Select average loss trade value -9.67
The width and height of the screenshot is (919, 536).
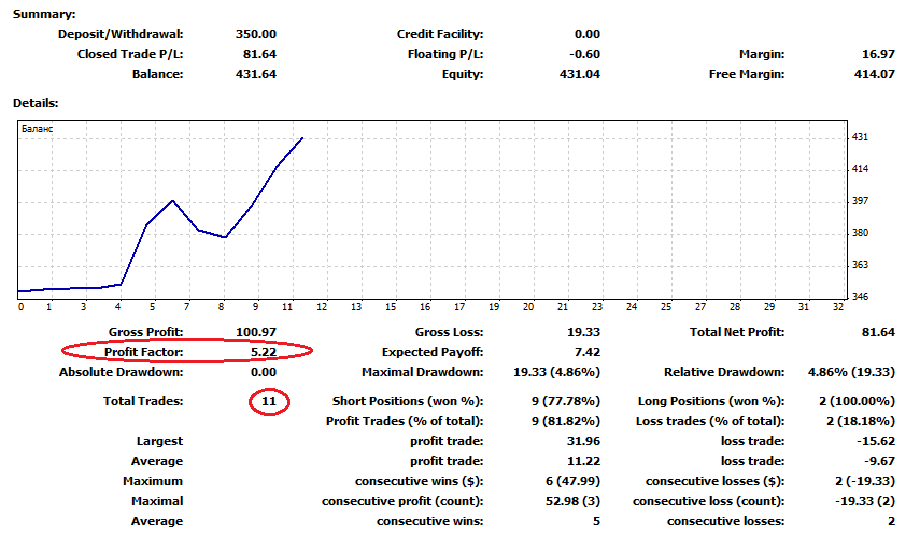pyautogui.click(x=879, y=461)
